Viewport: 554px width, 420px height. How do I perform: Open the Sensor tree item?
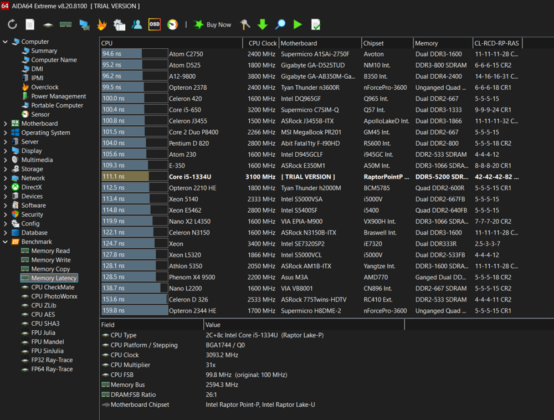(x=40, y=114)
